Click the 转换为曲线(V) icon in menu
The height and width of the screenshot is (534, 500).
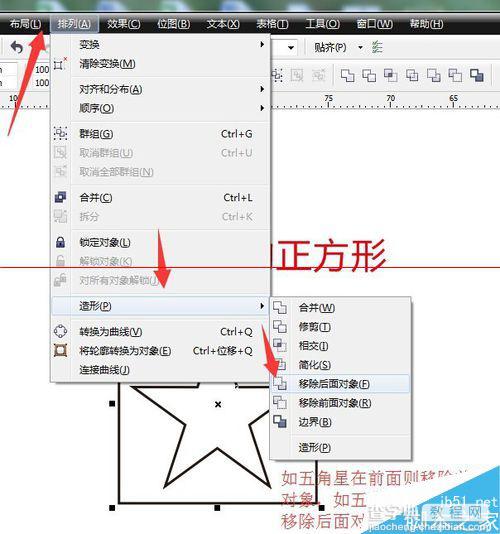60,331
